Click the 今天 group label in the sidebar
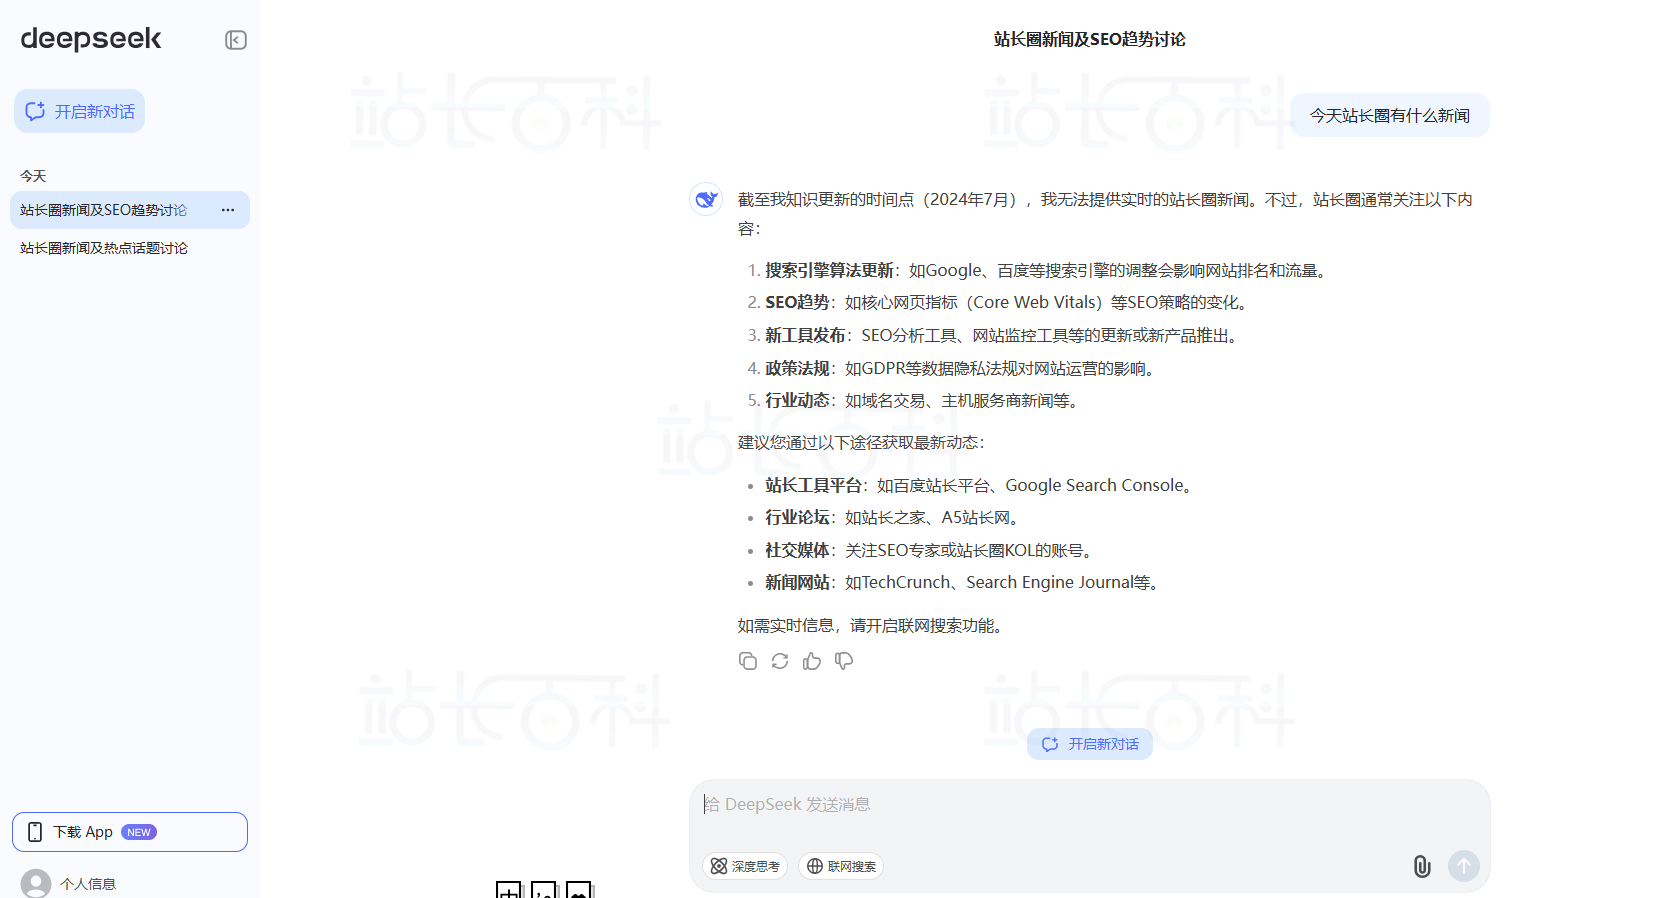 click(33, 176)
